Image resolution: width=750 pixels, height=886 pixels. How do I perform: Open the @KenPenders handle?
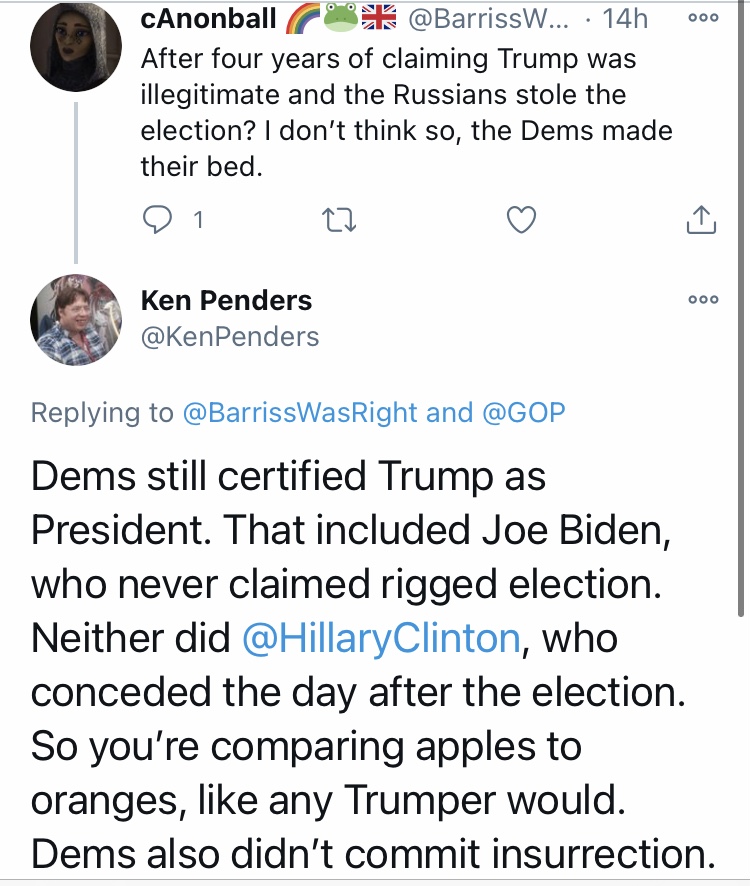coord(230,337)
